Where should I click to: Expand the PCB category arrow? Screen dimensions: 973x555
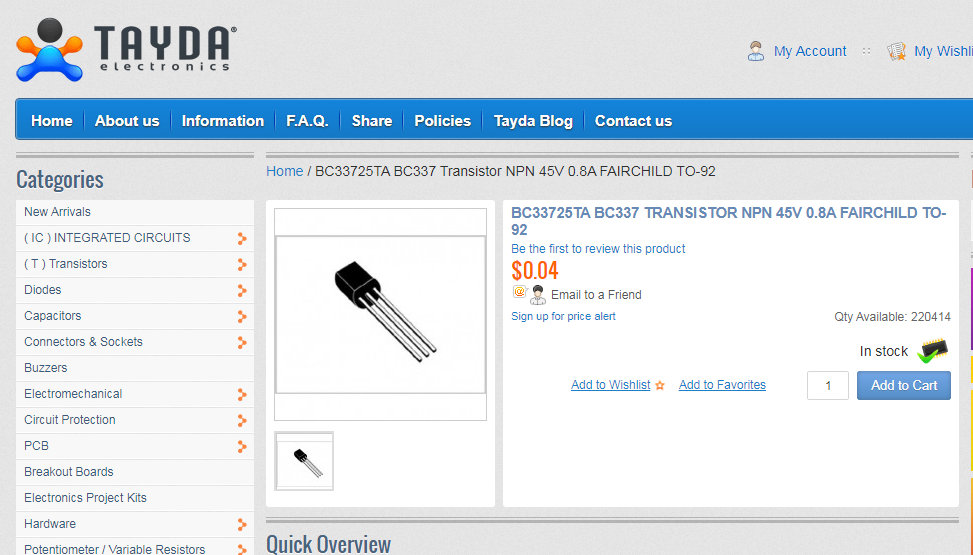pyautogui.click(x=242, y=447)
